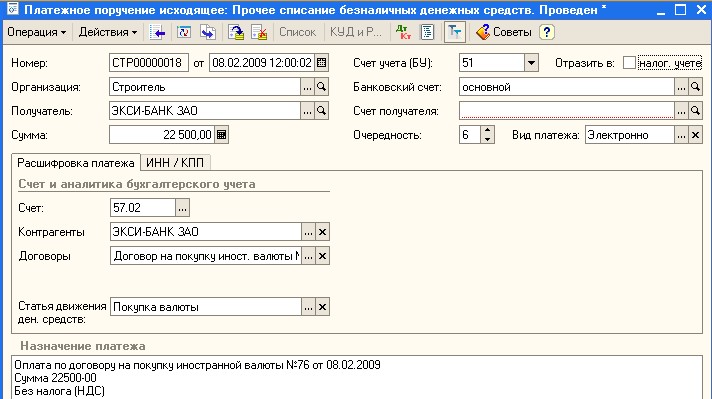Click the blue left-arrow toolbar icon

pos(158,32)
